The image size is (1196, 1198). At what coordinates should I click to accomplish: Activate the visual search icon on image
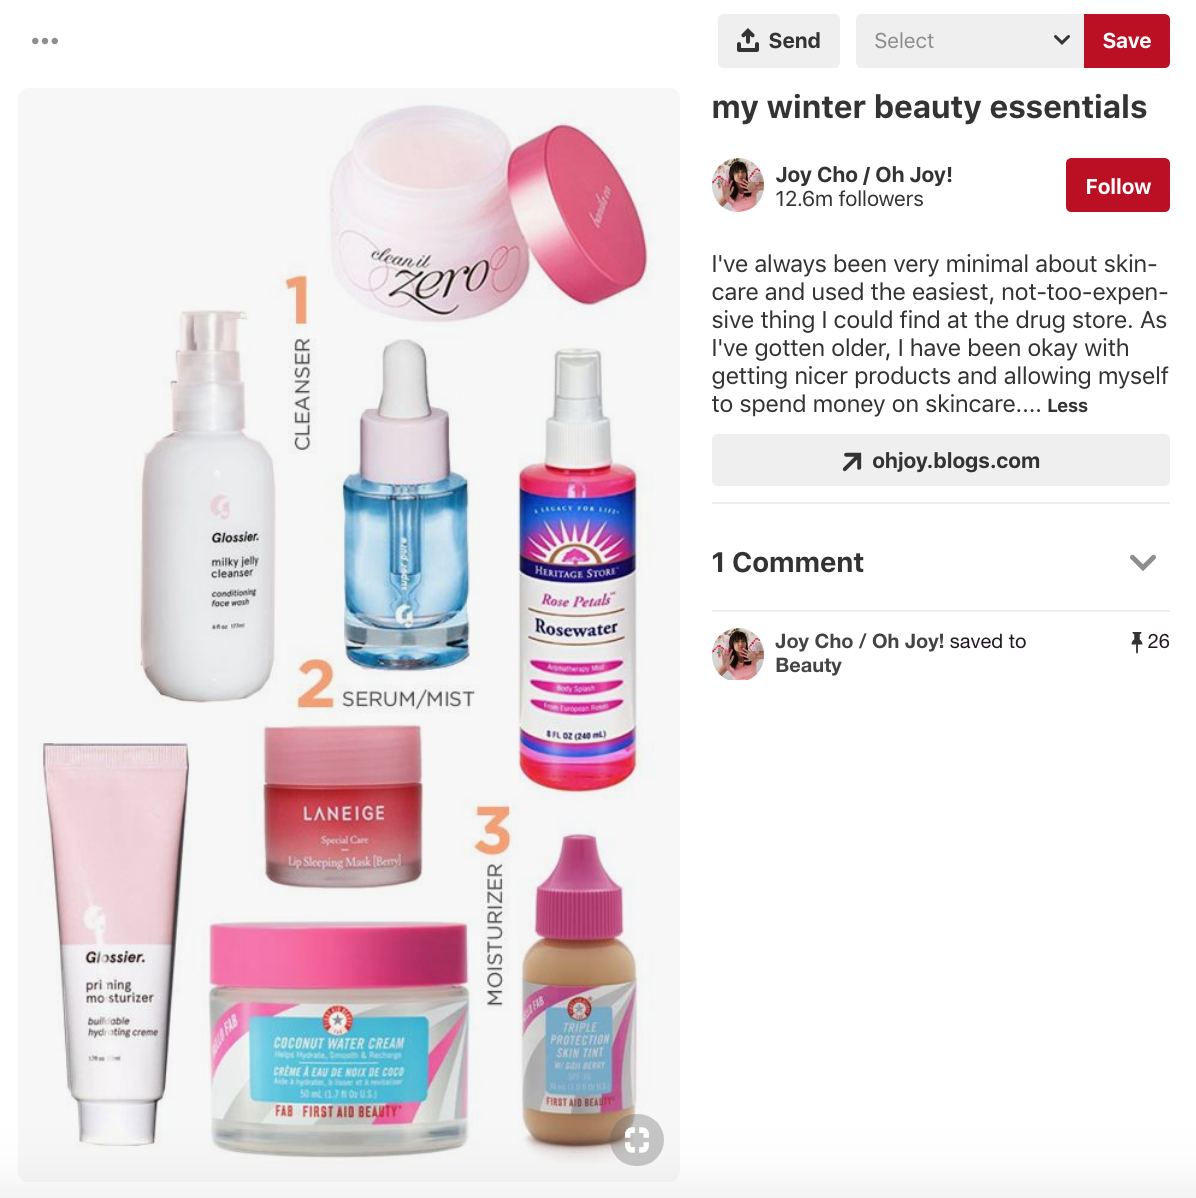coord(637,1140)
